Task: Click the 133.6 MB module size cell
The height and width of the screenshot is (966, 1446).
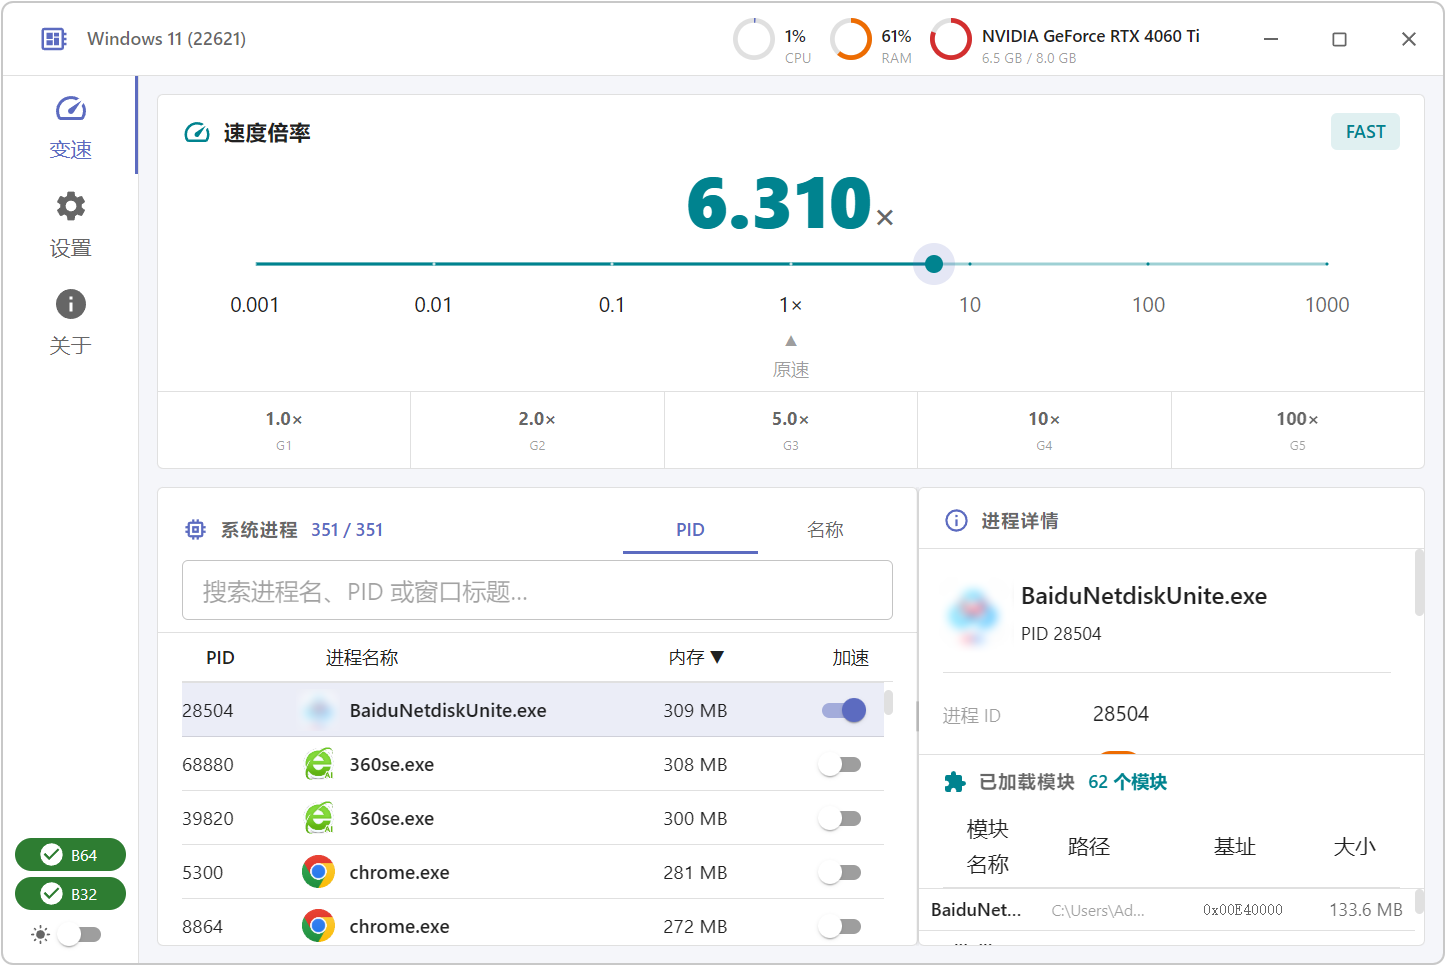Action: (x=1366, y=910)
